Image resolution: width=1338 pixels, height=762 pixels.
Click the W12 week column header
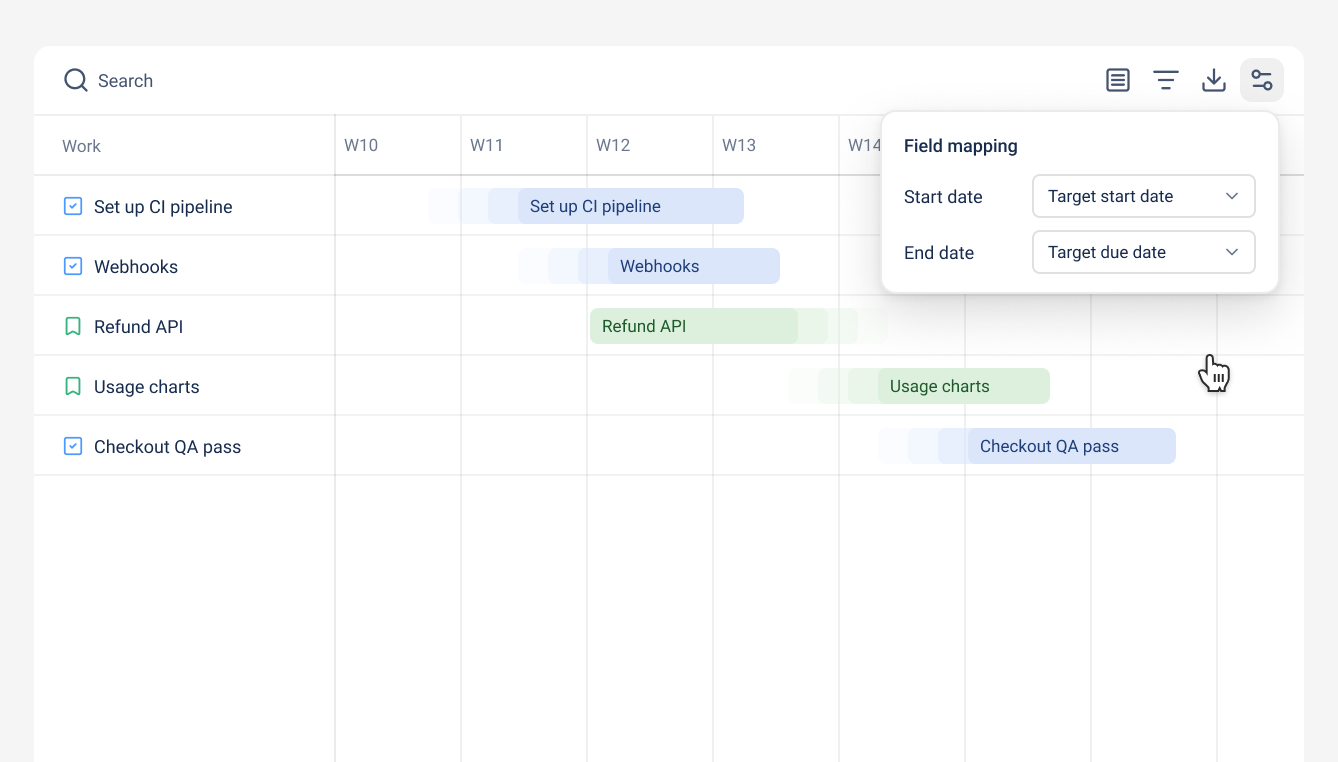(613, 145)
